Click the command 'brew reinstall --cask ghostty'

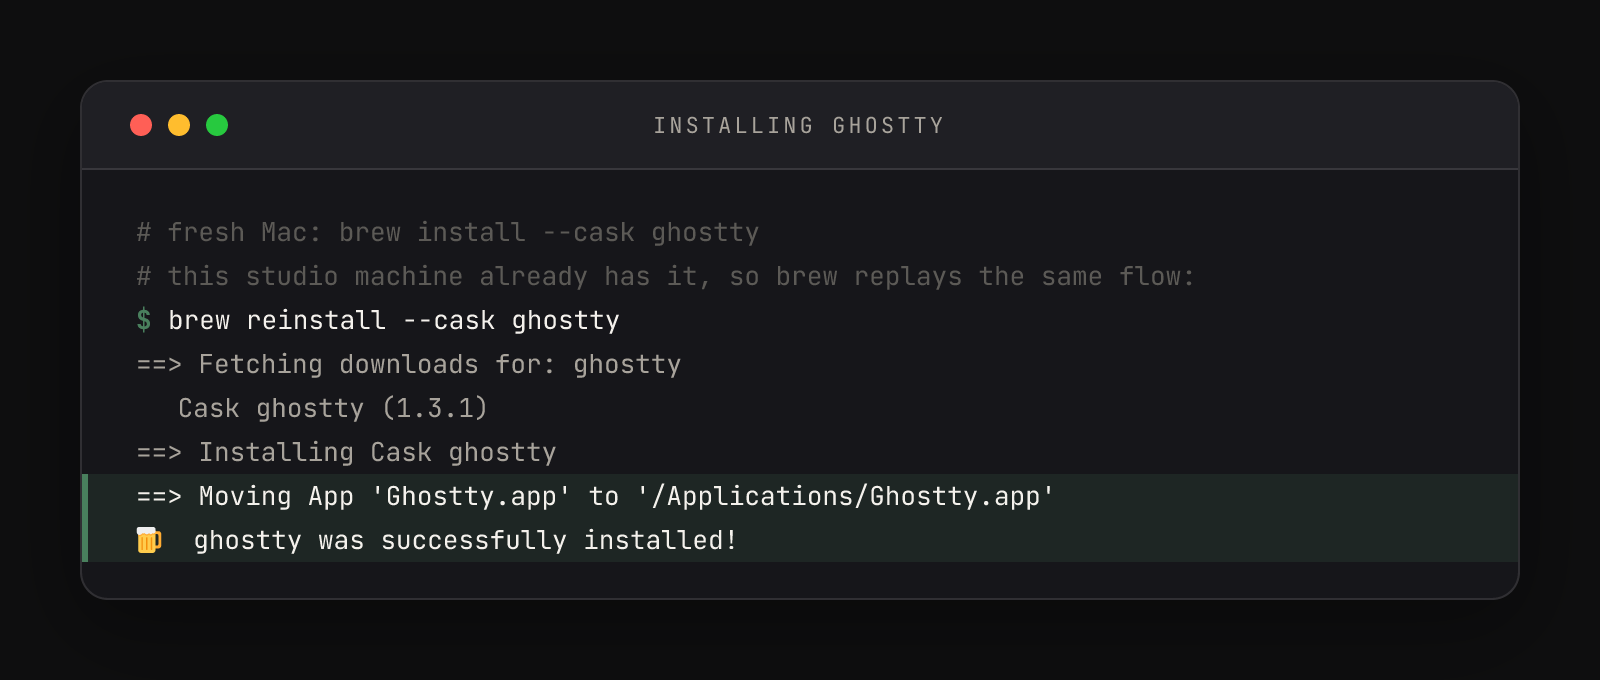pos(394,320)
